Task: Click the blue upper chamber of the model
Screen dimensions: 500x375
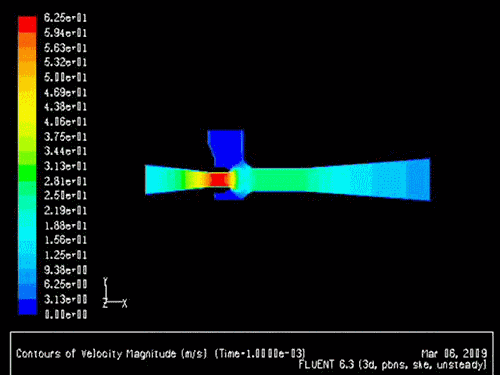Action: 226,148
